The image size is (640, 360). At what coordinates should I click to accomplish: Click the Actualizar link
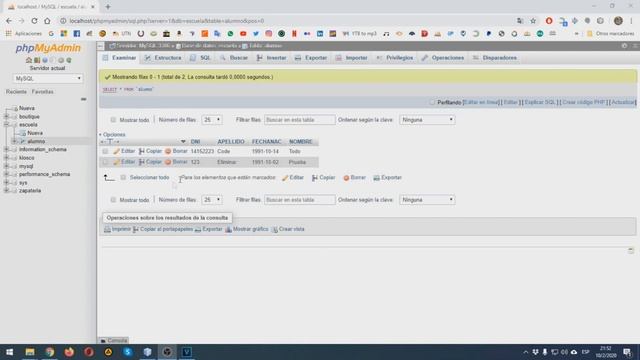[x=623, y=102]
